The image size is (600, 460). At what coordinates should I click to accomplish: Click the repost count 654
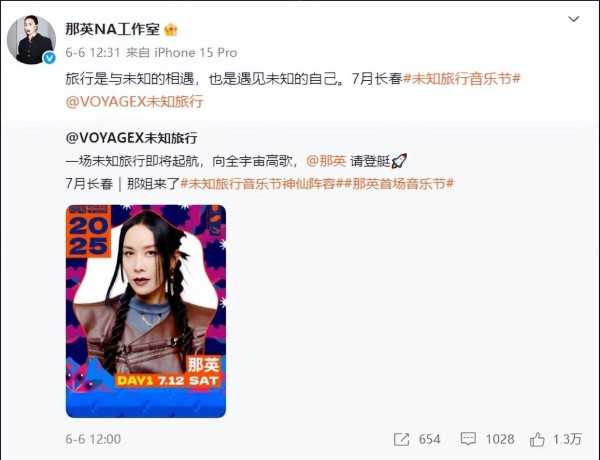(429, 439)
